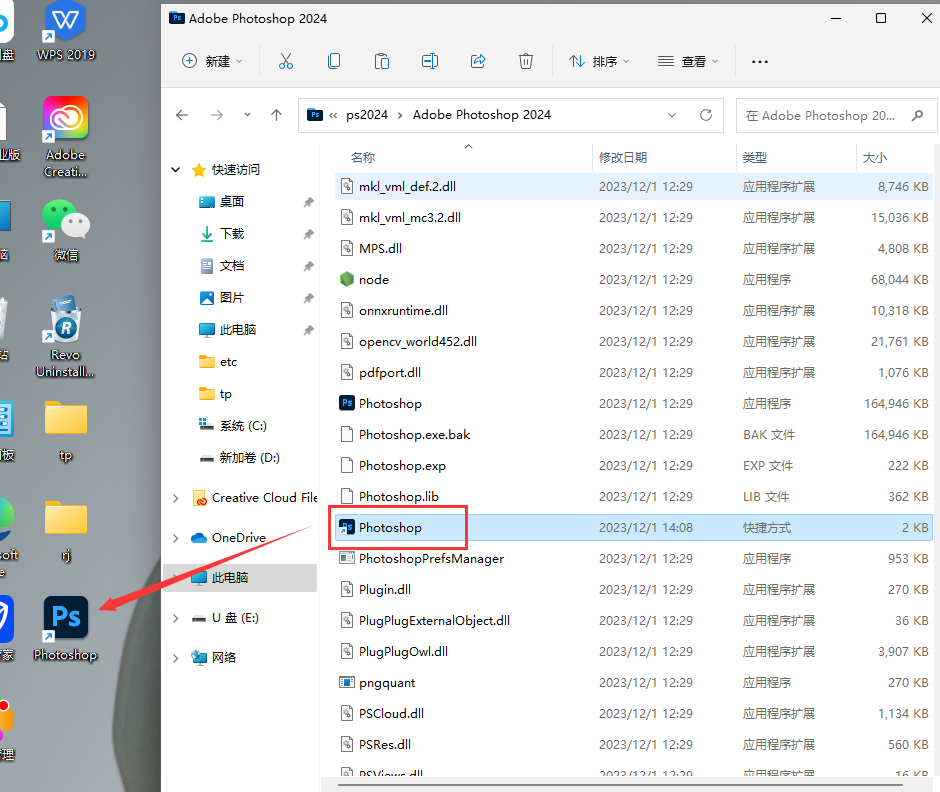Expand the address bar history dropdown

coord(677,115)
